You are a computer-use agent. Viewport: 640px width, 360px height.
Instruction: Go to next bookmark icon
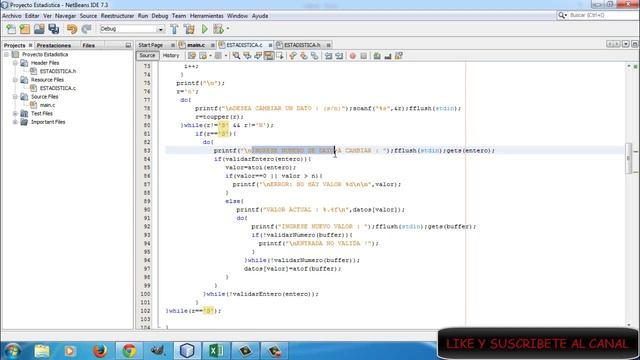point(303,56)
